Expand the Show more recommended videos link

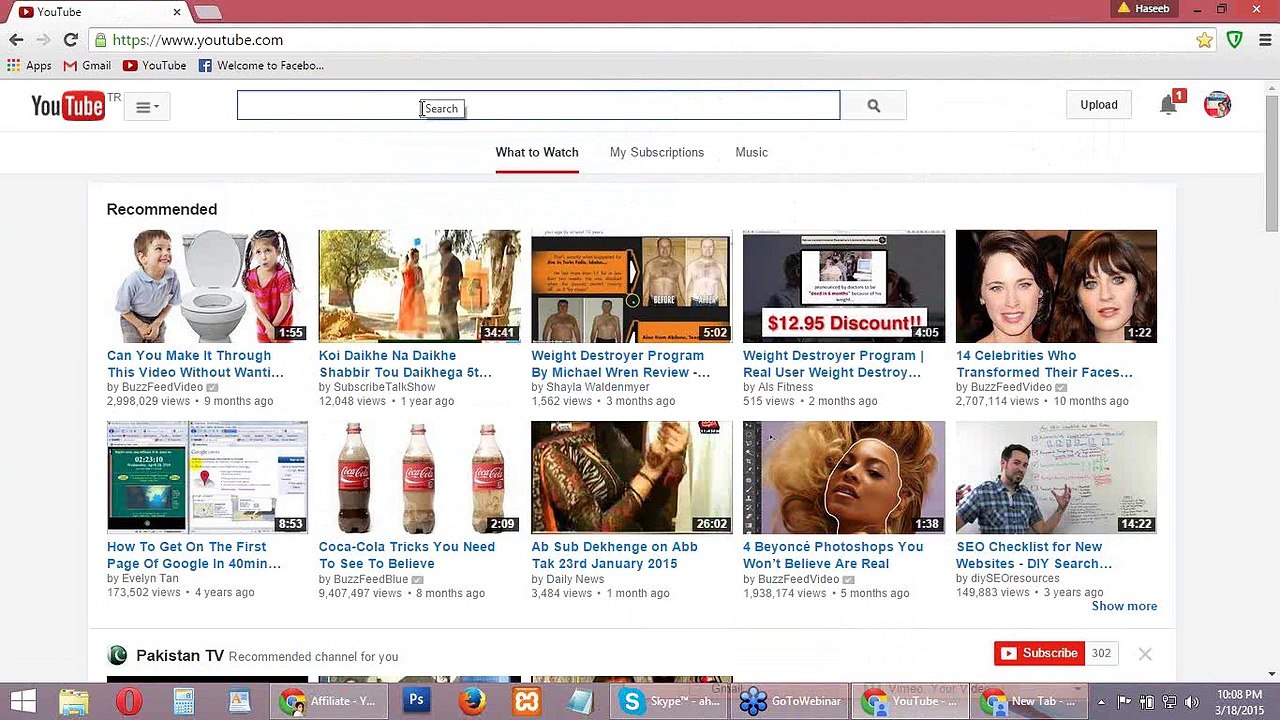click(1124, 606)
